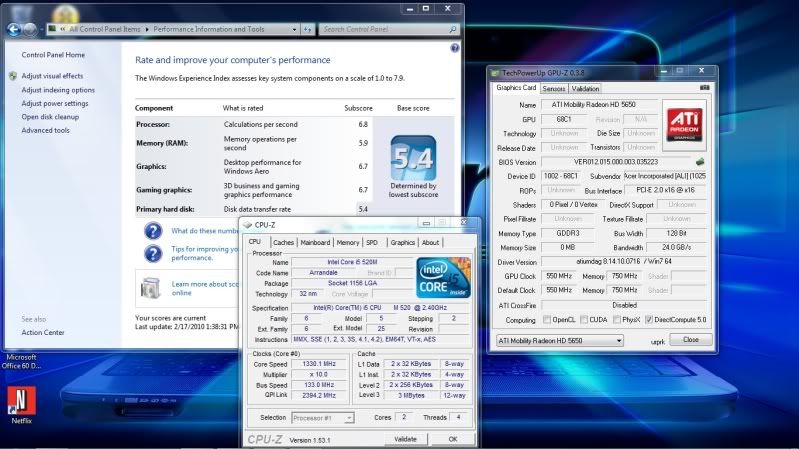Enable the OpenCL checkbox
Viewport: 799px width, 449px height.
[x=548, y=319]
